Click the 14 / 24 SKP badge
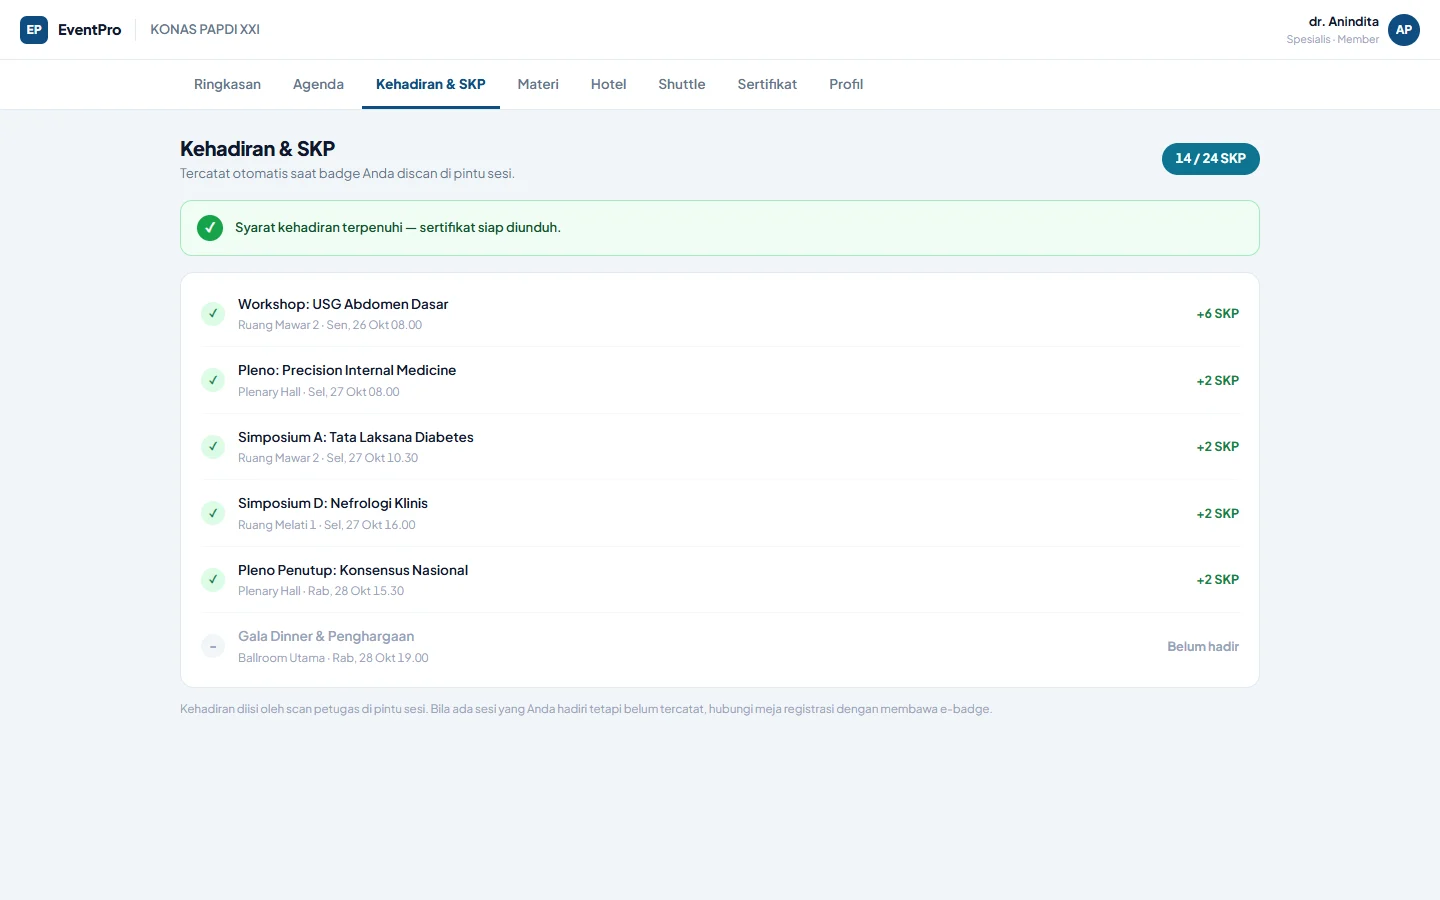Screen dimensions: 1440x900 click(x=1211, y=159)
